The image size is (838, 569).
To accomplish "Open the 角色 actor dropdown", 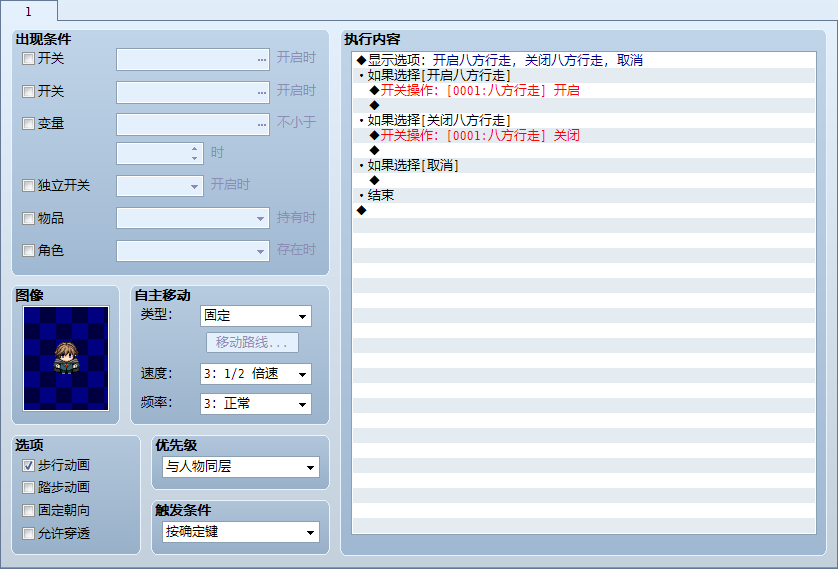I will click(x=193, y=251).
